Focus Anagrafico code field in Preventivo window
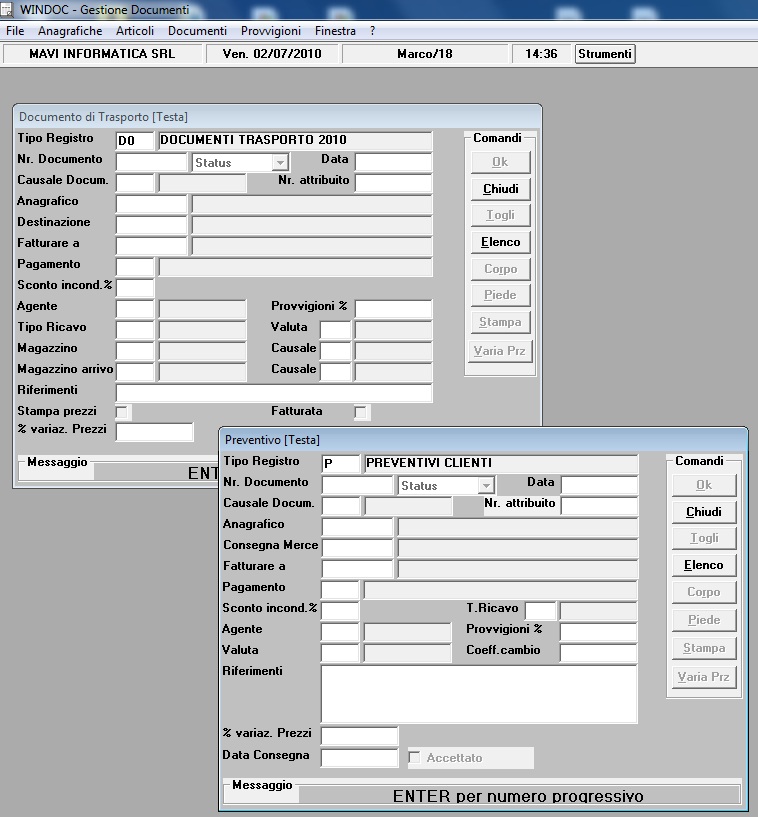The height and width of the screenshot is (817, 758). (x=357, y=527)
